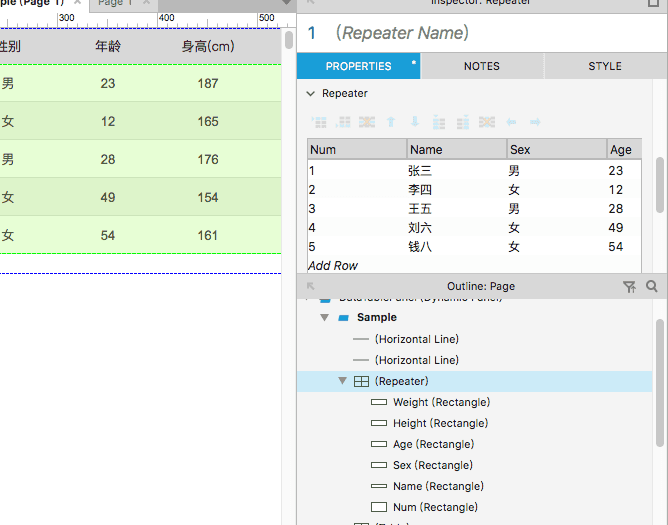Insert a row below in repeater dataset
This screenshot has width=668, height=525.
pyautogui.click(x=343, y=122)
